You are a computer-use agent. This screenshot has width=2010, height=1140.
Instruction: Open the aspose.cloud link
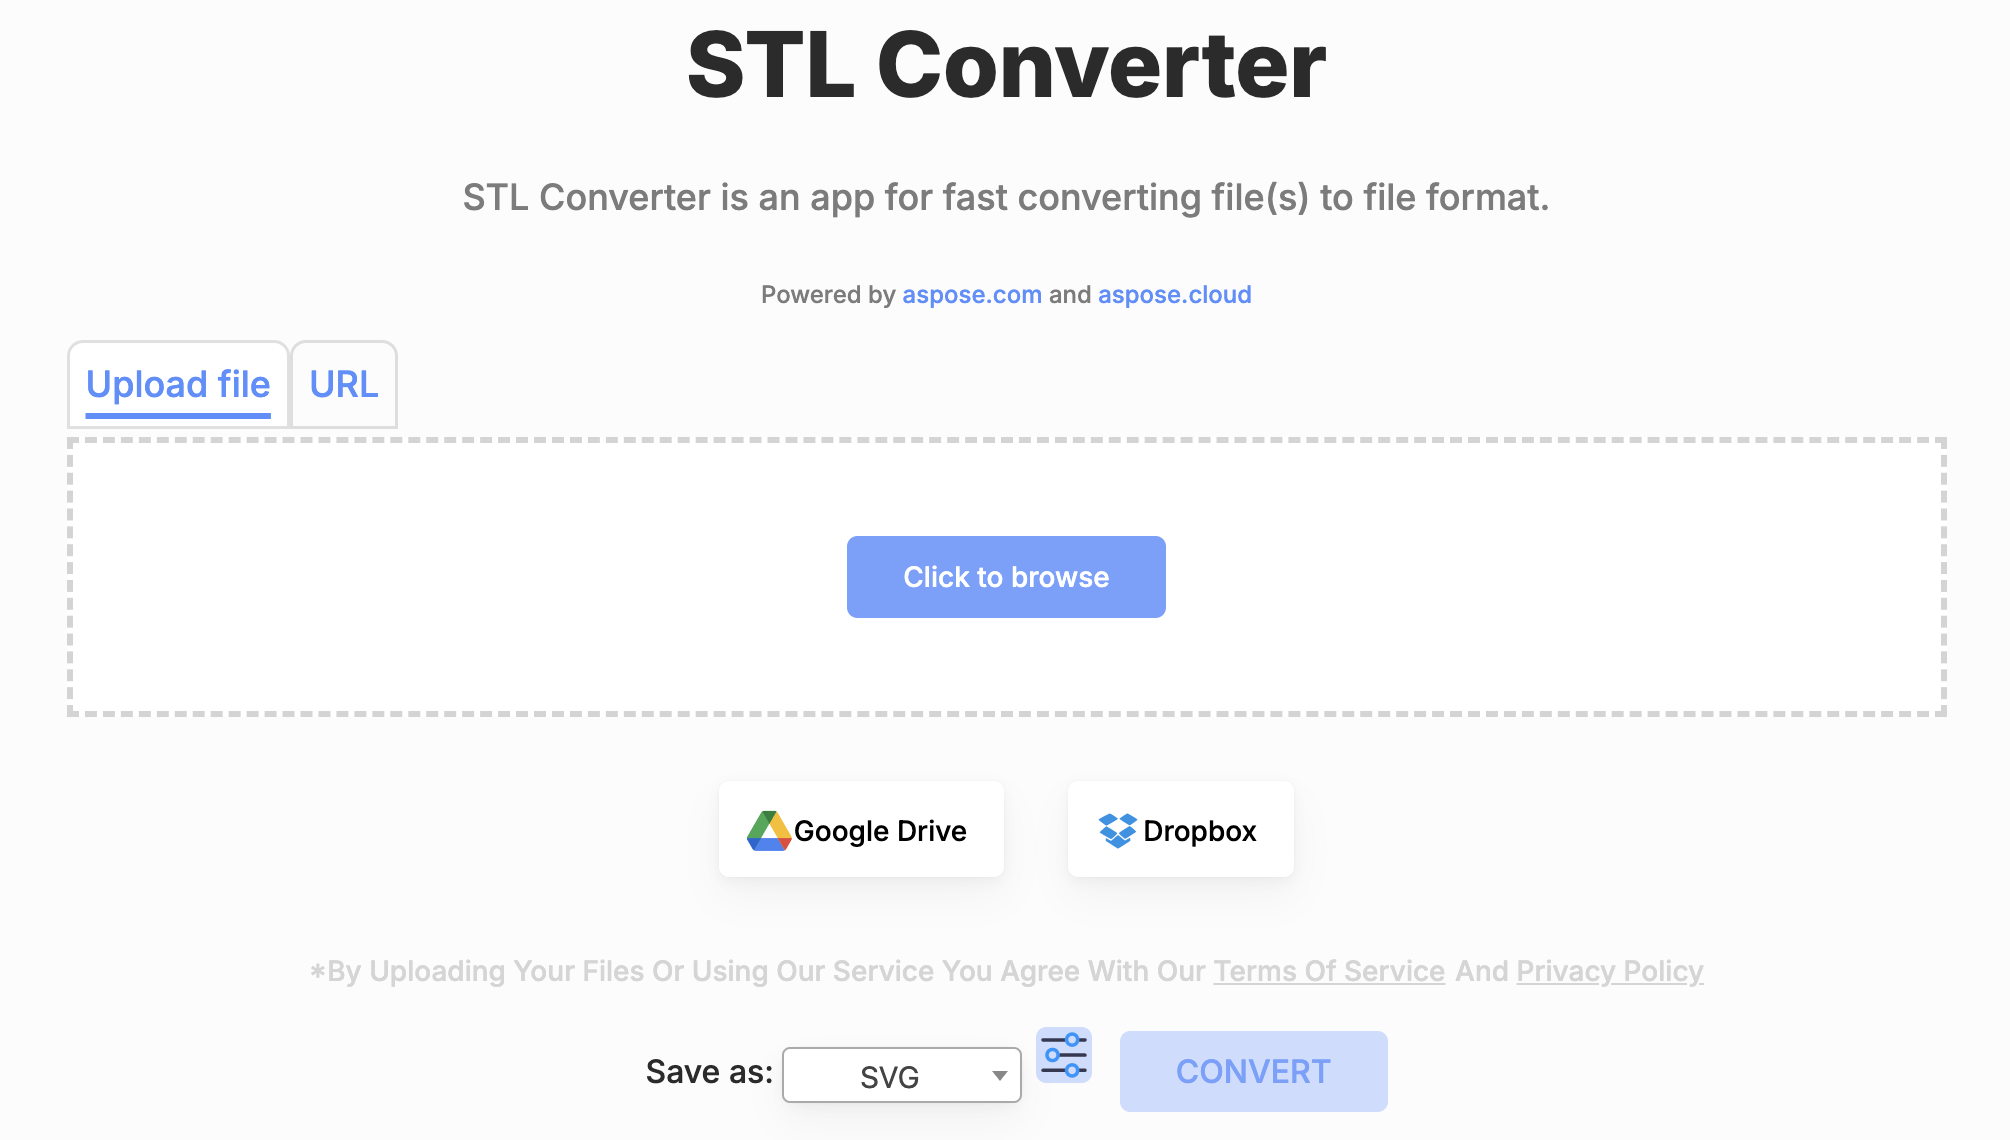1175,293
